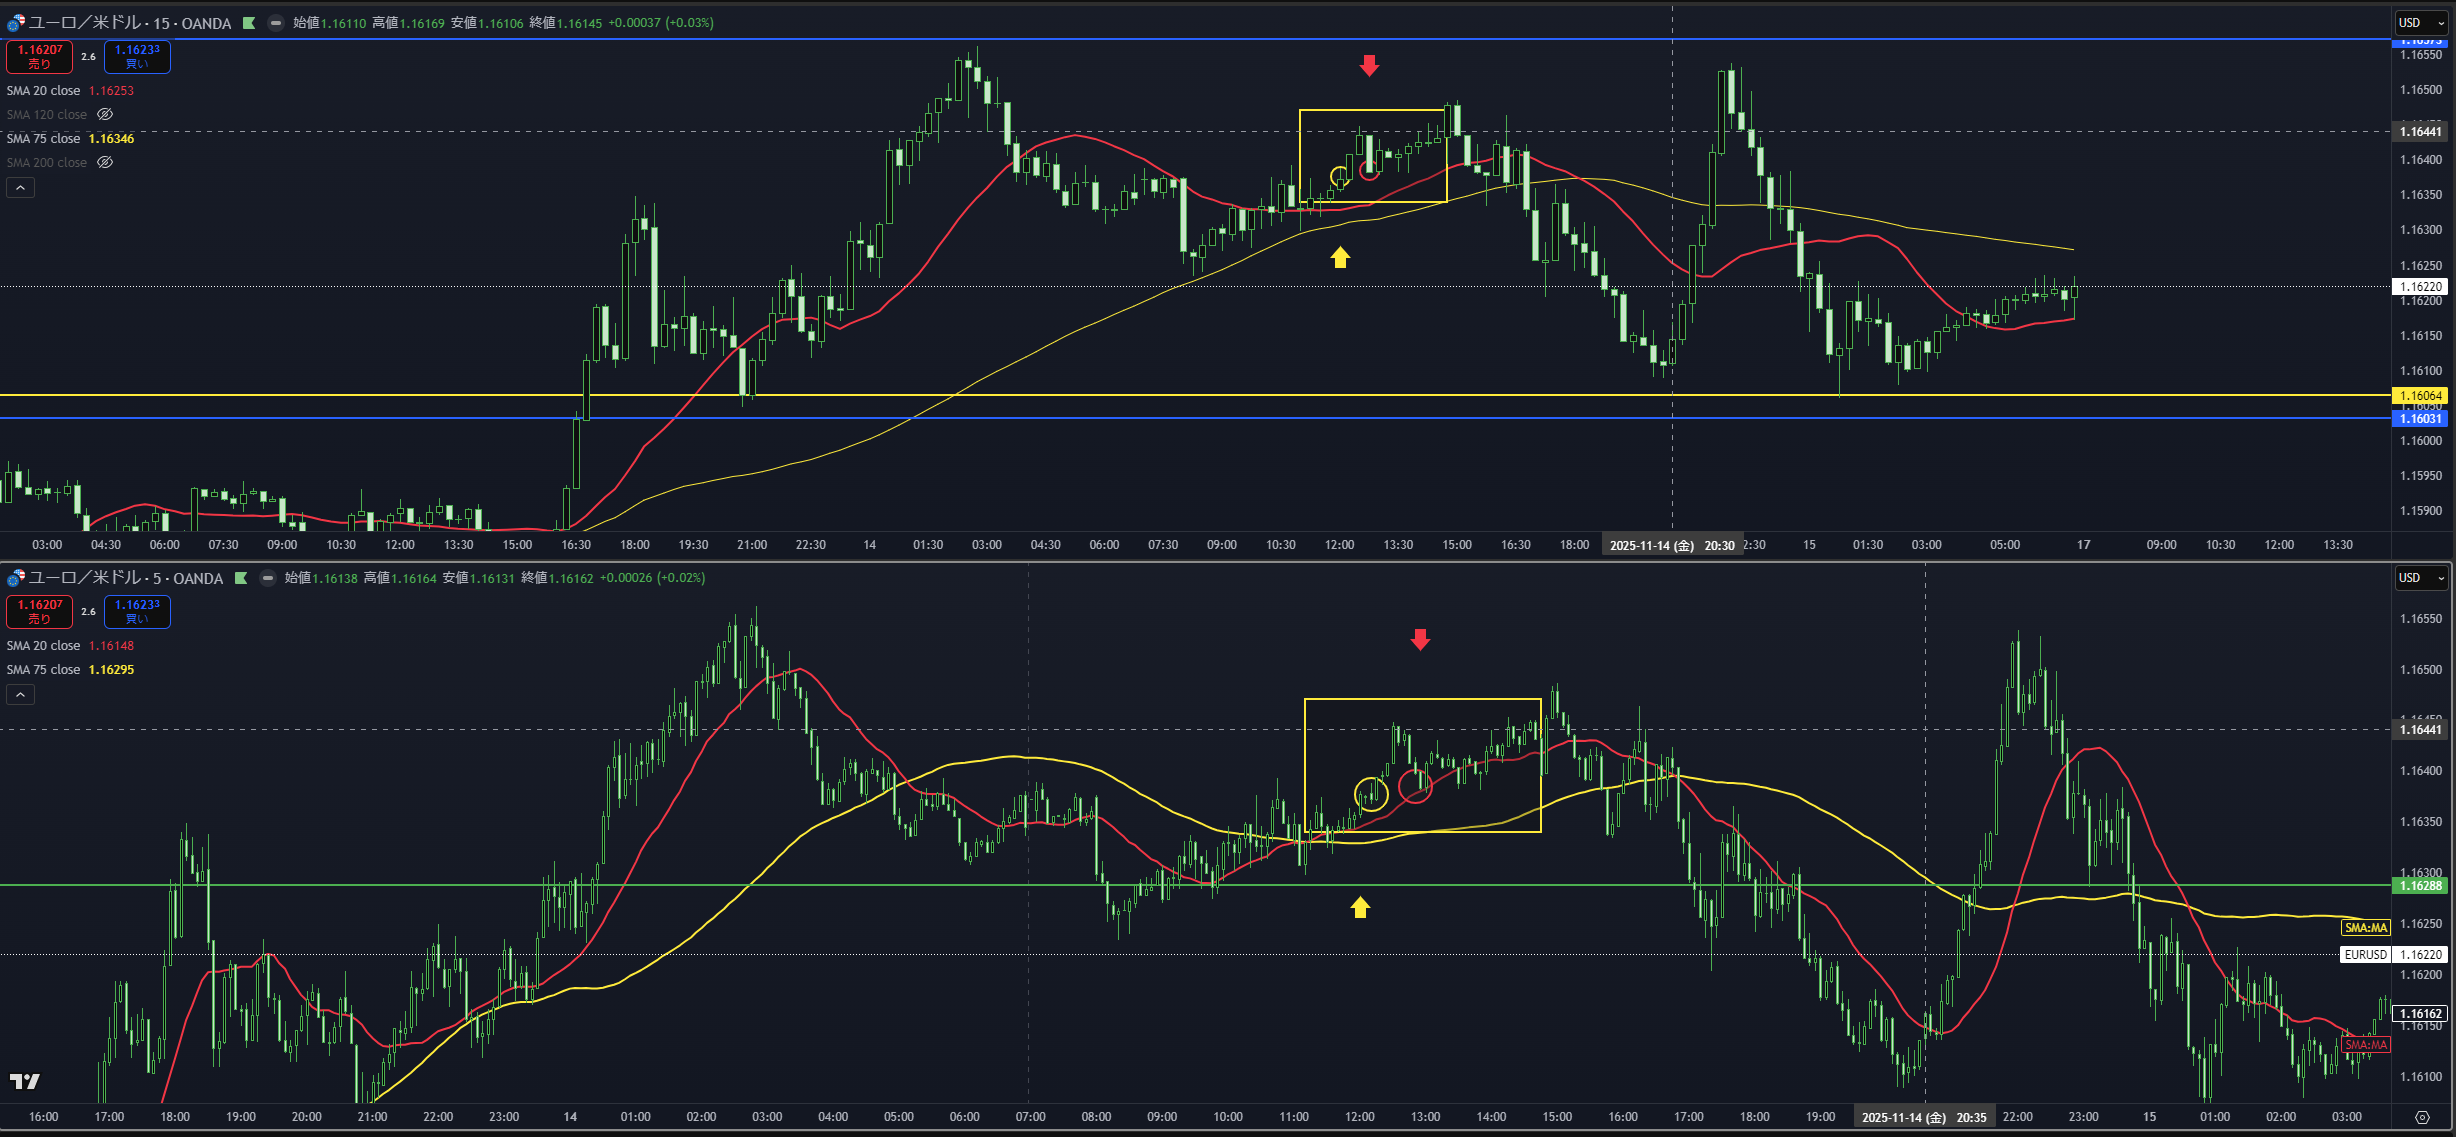This screenshot has width=2456, height=1137.
Task: Click the minus circle icon in the top chart header
Action: pos(276,23)
